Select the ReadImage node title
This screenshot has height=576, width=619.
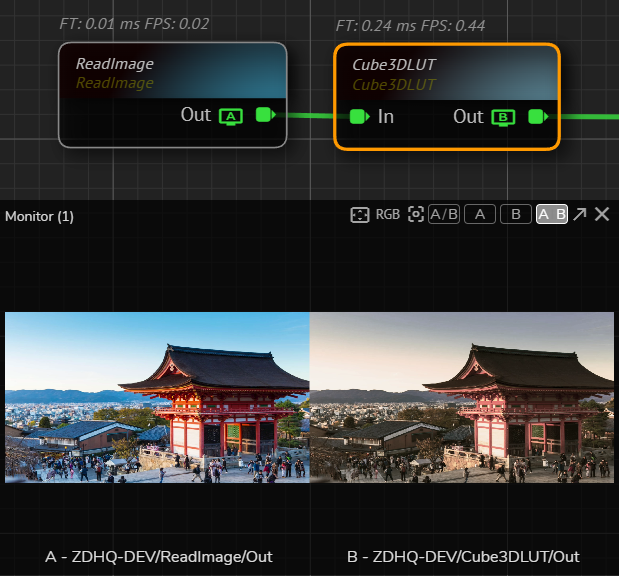pos(115,64)
